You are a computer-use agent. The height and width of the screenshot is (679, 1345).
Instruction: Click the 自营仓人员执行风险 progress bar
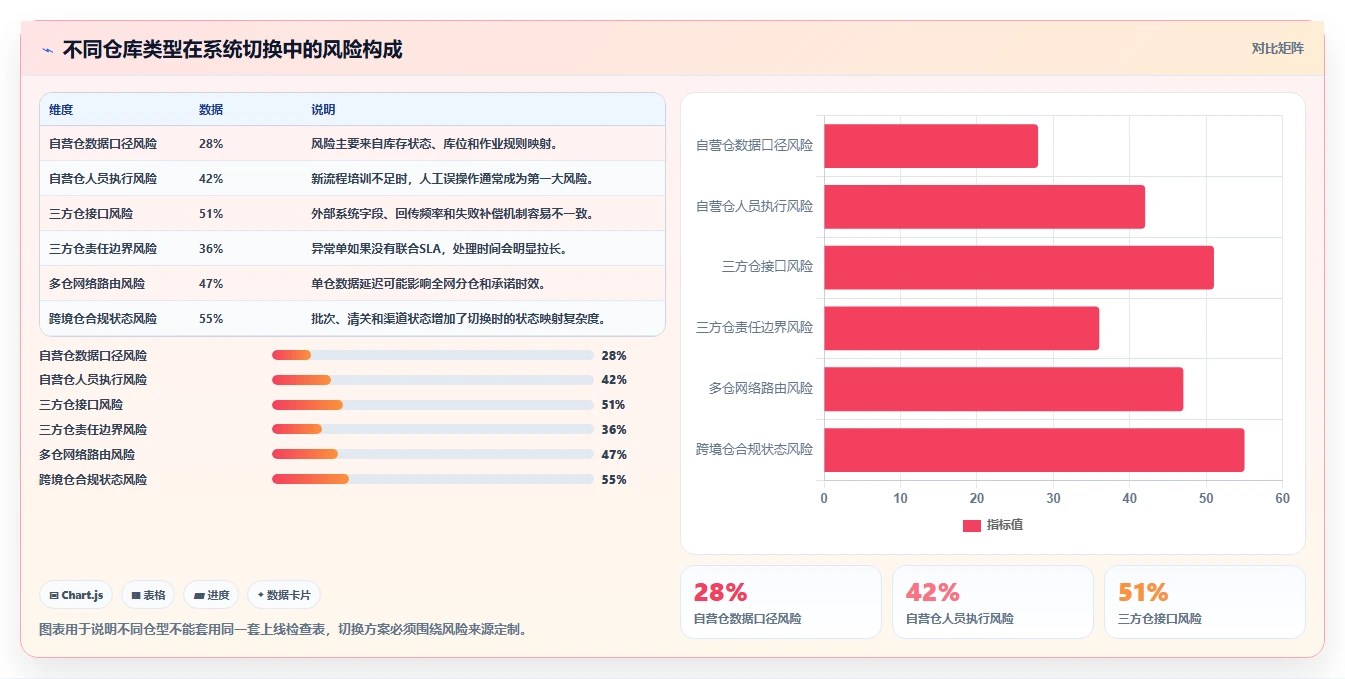click(433, 380)
